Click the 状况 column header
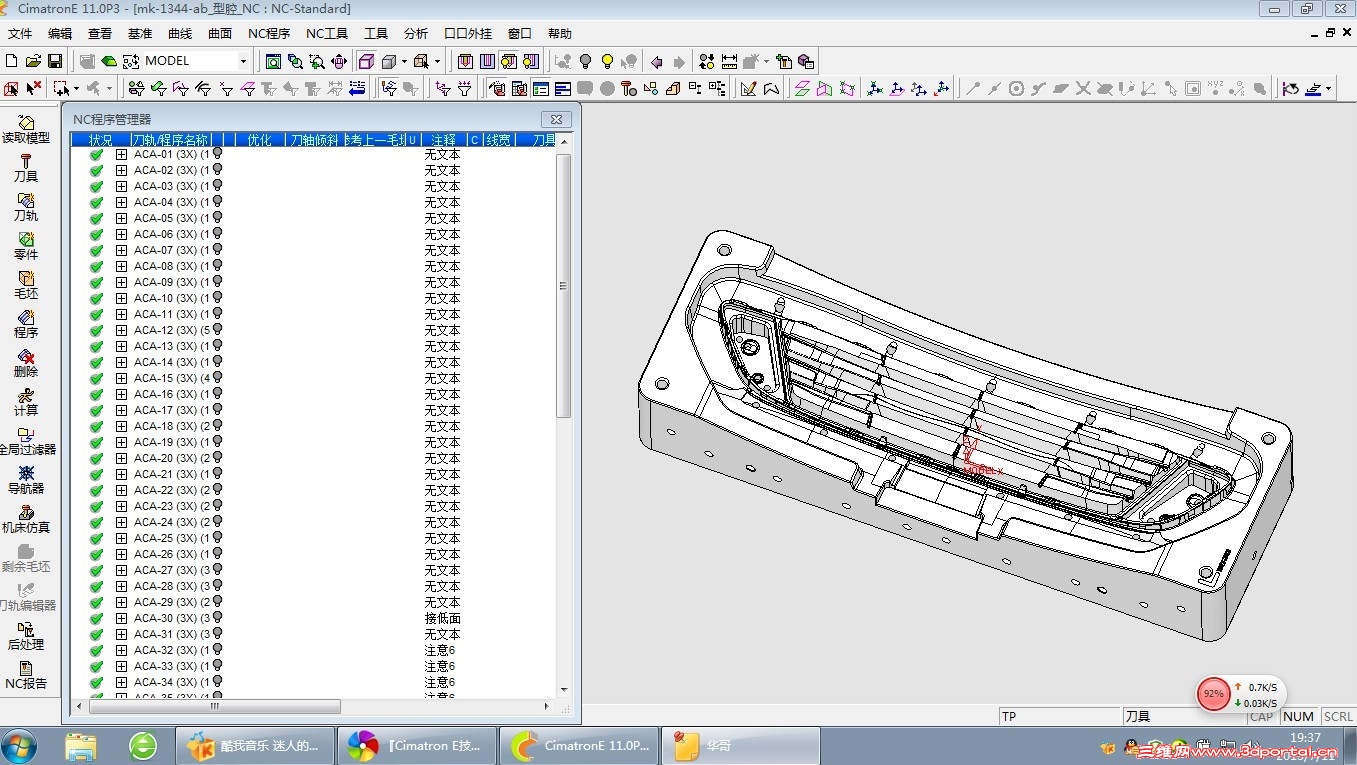Viewport: 1357px width, 765px height. 100,140
